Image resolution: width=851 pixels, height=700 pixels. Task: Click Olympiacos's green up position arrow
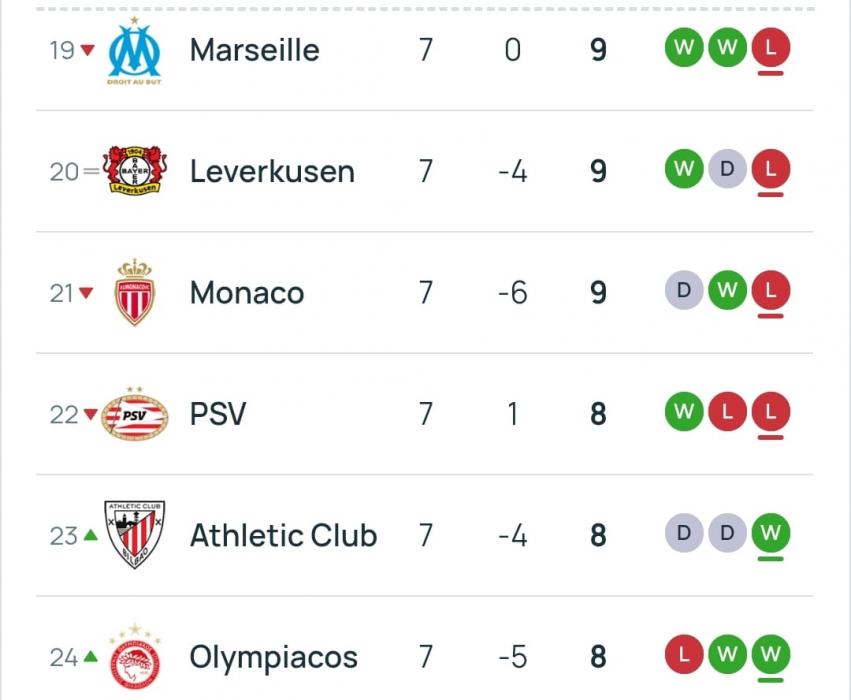91,657
